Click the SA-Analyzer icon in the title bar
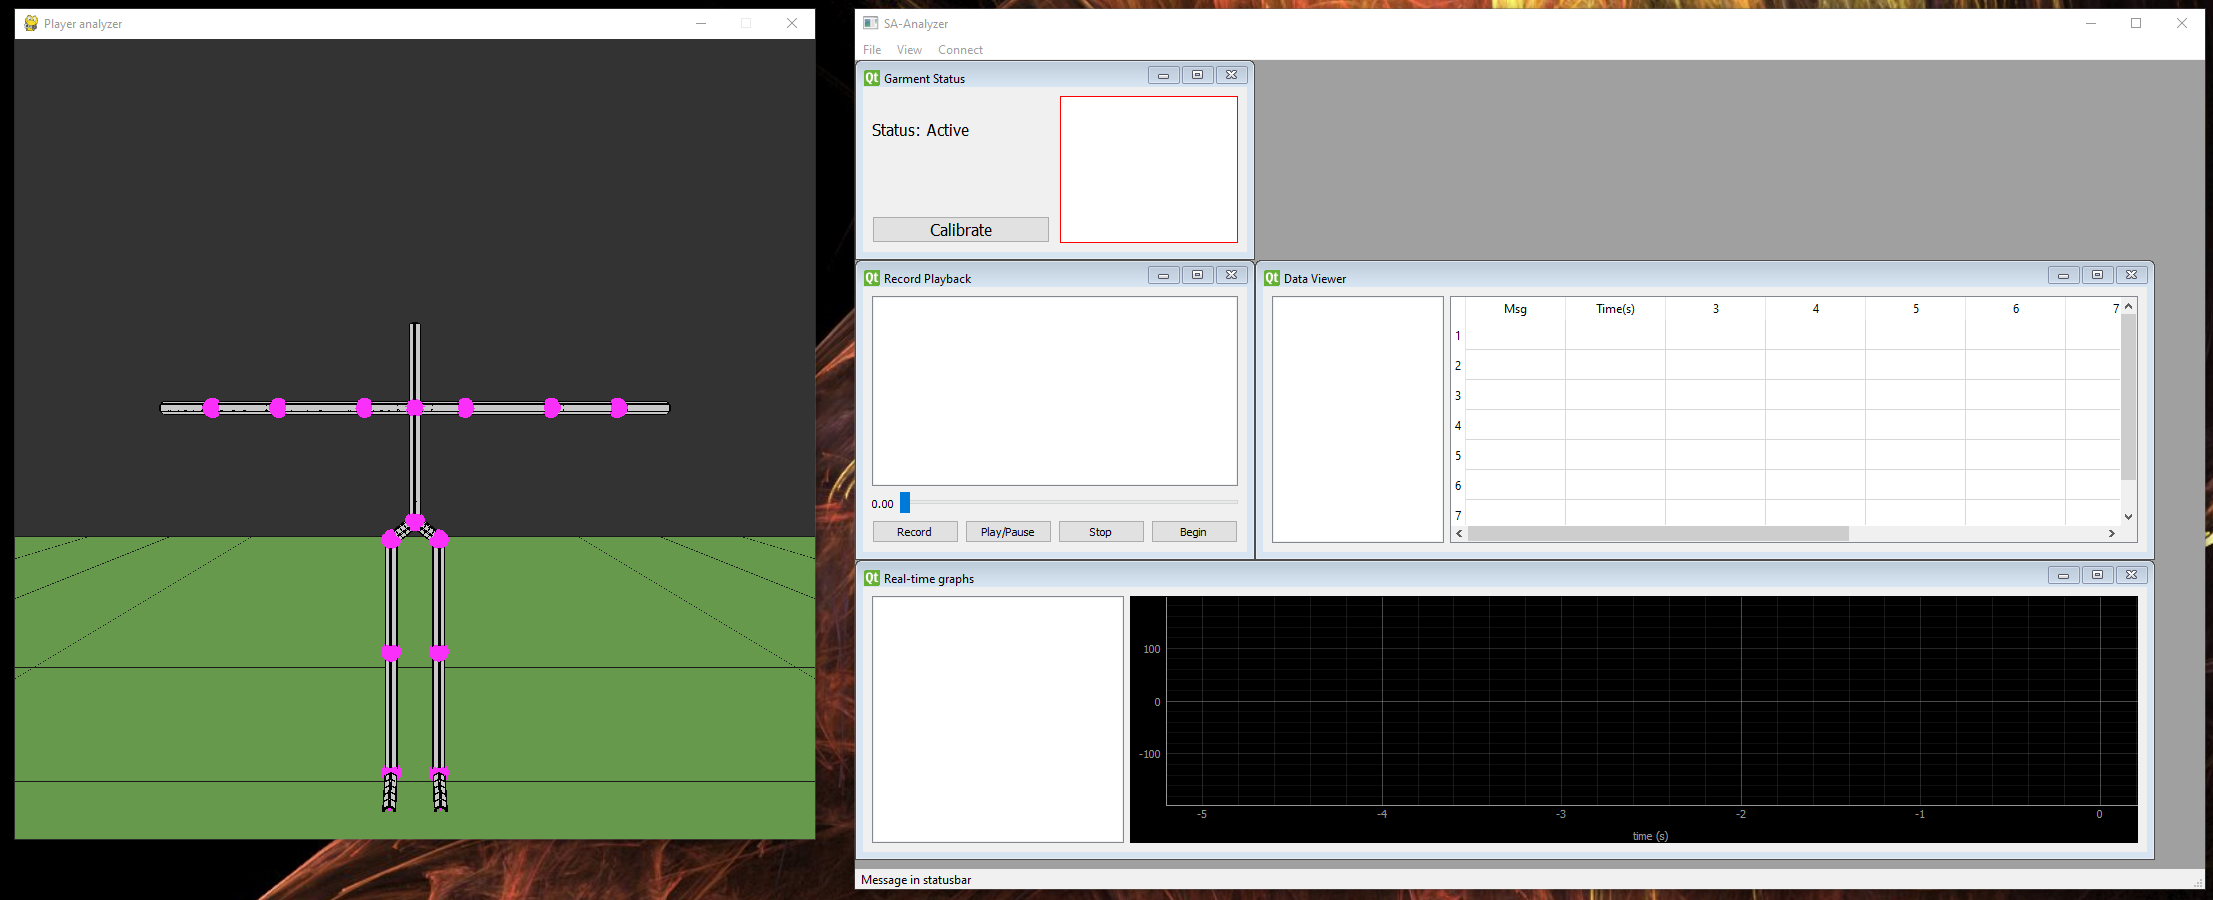This screenshot has width=2213, height=900. pos(870,23)
